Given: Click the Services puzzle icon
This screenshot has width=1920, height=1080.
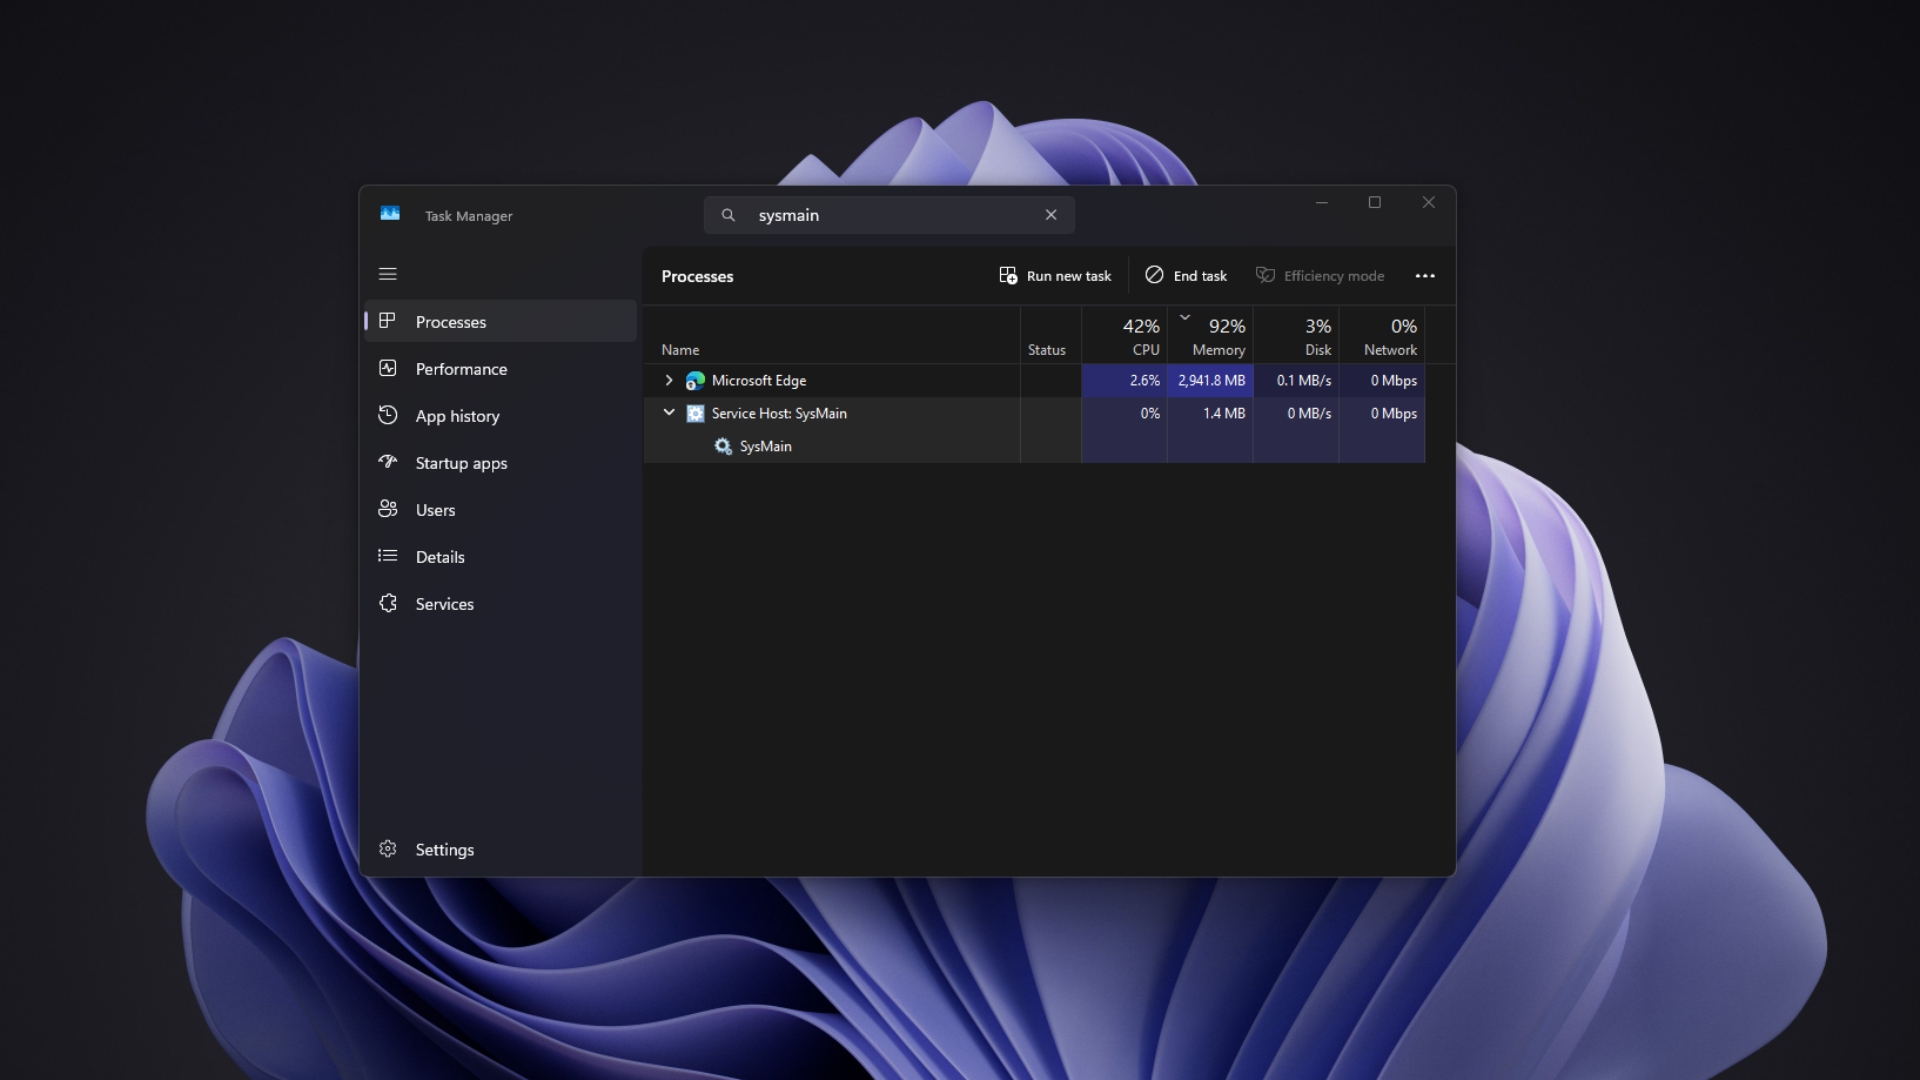Looking at the screenshot, I should (388, 603).
